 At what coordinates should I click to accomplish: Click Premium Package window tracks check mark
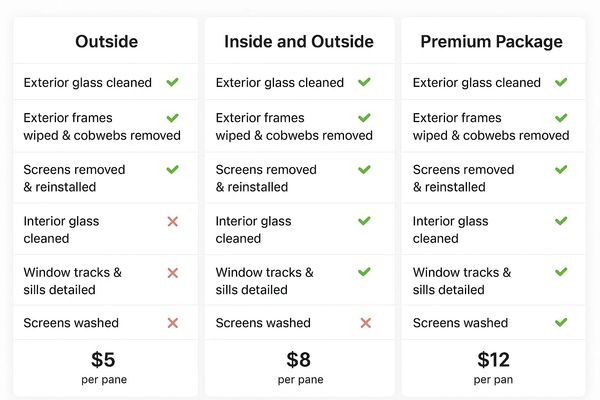click(x=561, y=272)
